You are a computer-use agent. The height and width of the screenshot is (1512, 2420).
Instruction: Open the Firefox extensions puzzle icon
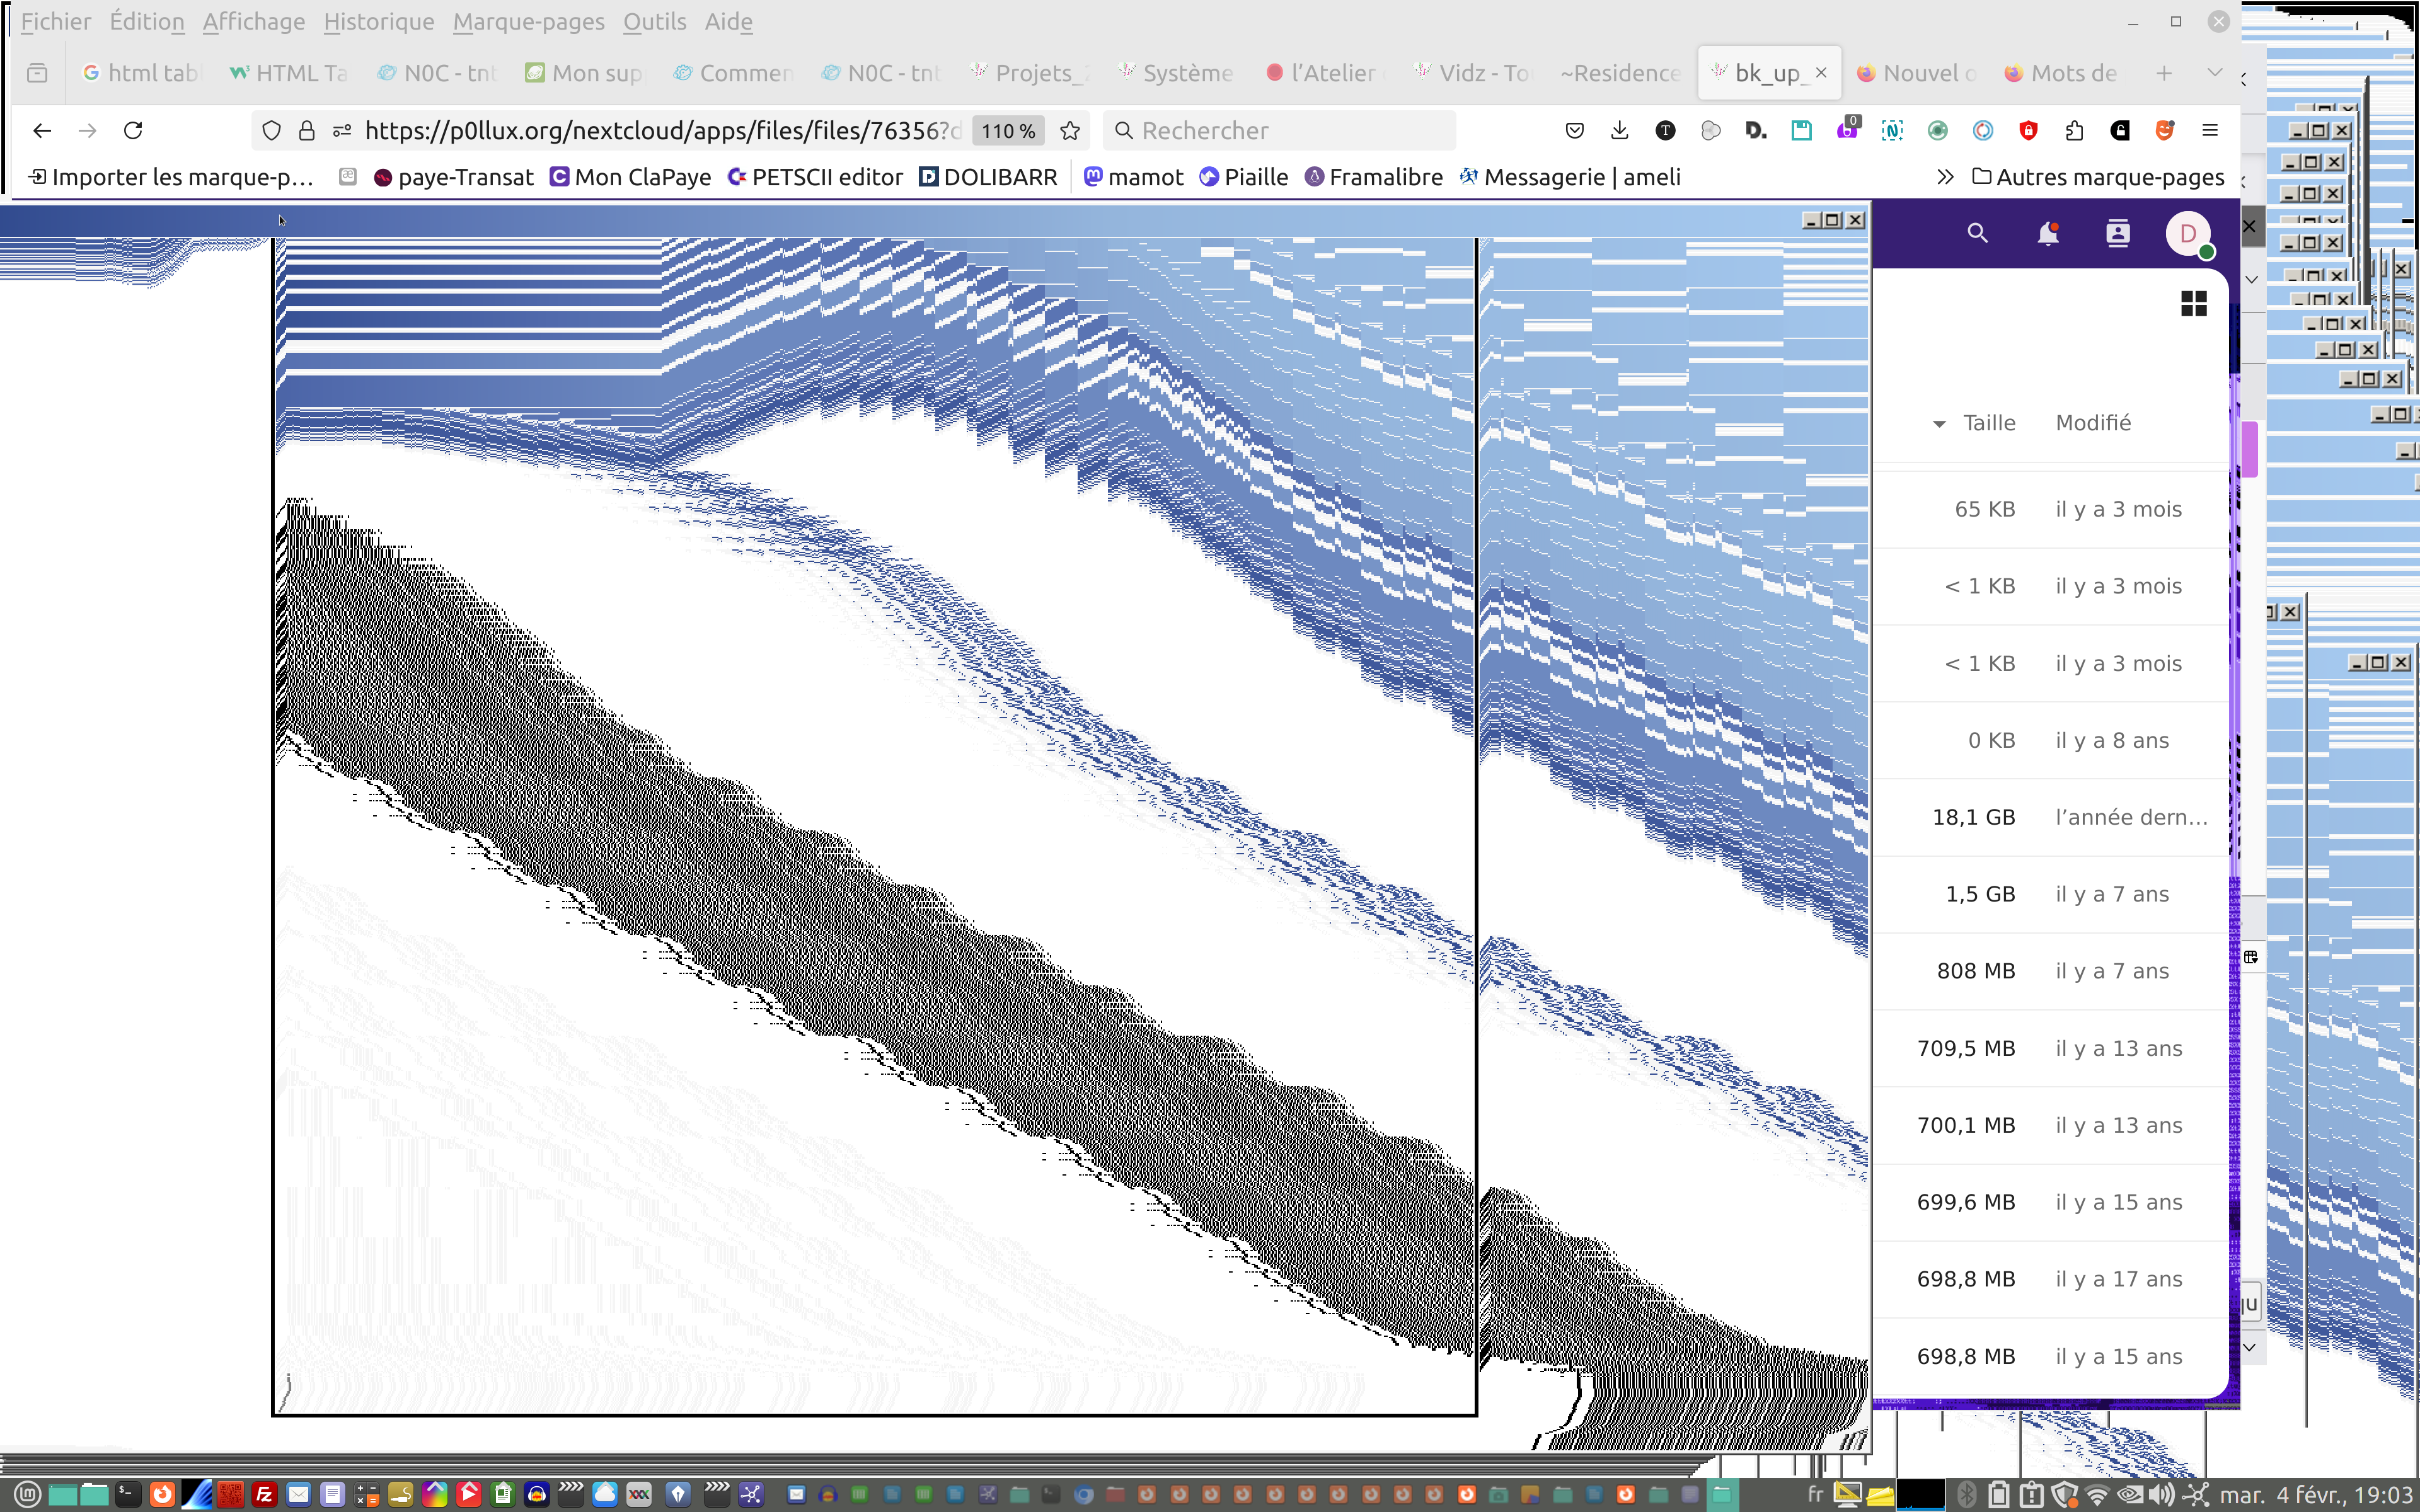pyautogui.click(x=2074, y=130)
